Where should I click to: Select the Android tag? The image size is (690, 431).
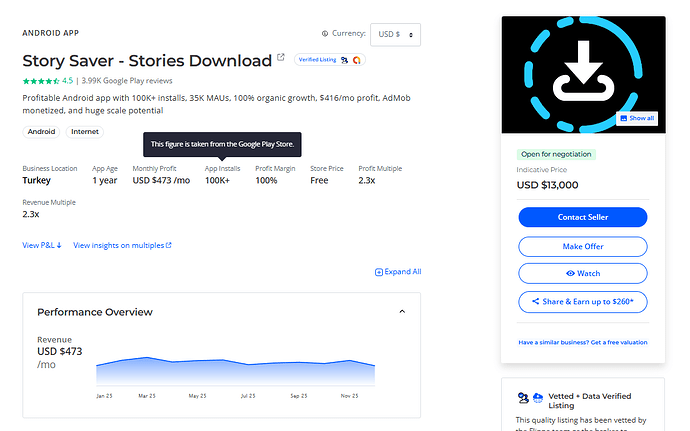[42, 131]
